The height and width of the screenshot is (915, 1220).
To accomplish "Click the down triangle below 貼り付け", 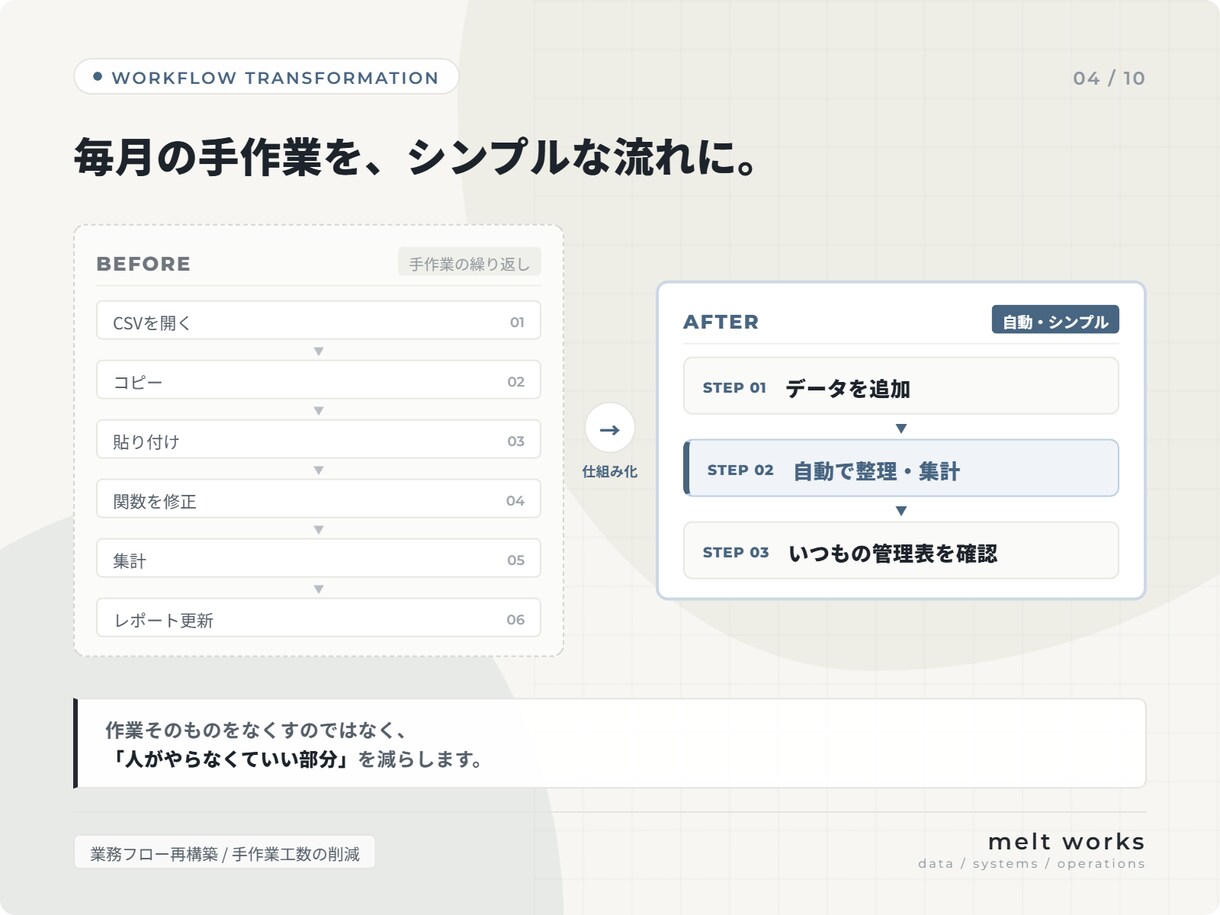I will click(x=319, y=470).
